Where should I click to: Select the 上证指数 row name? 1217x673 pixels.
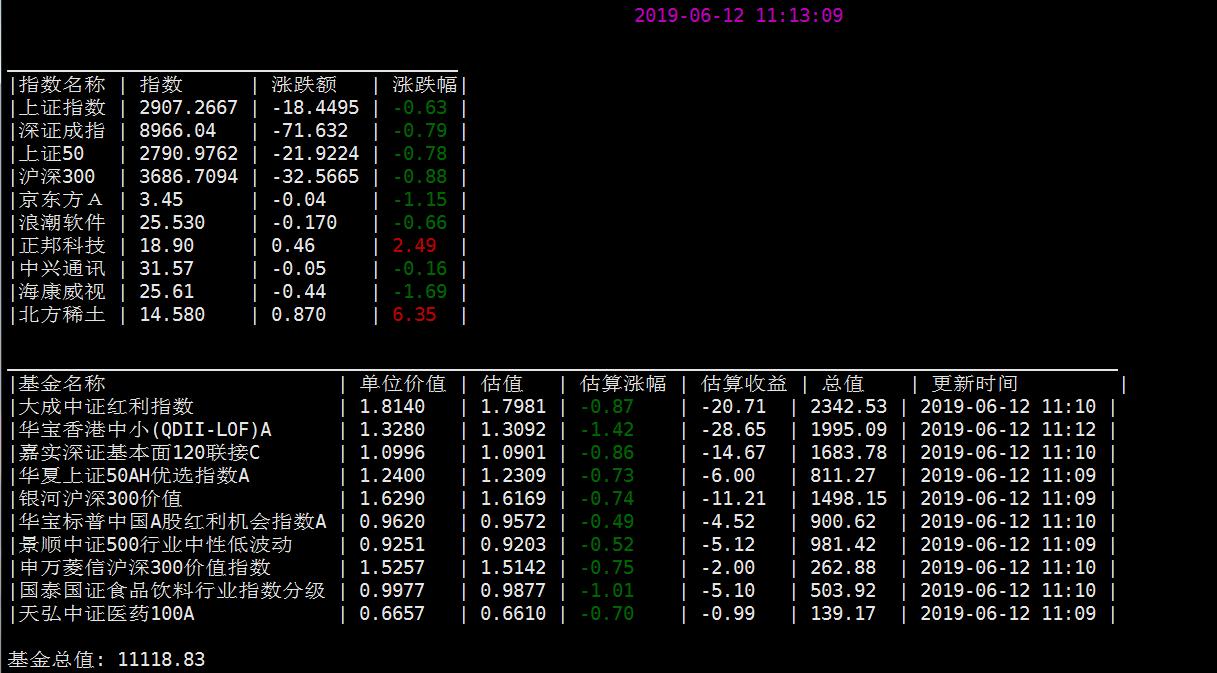[x=62, y=108]
